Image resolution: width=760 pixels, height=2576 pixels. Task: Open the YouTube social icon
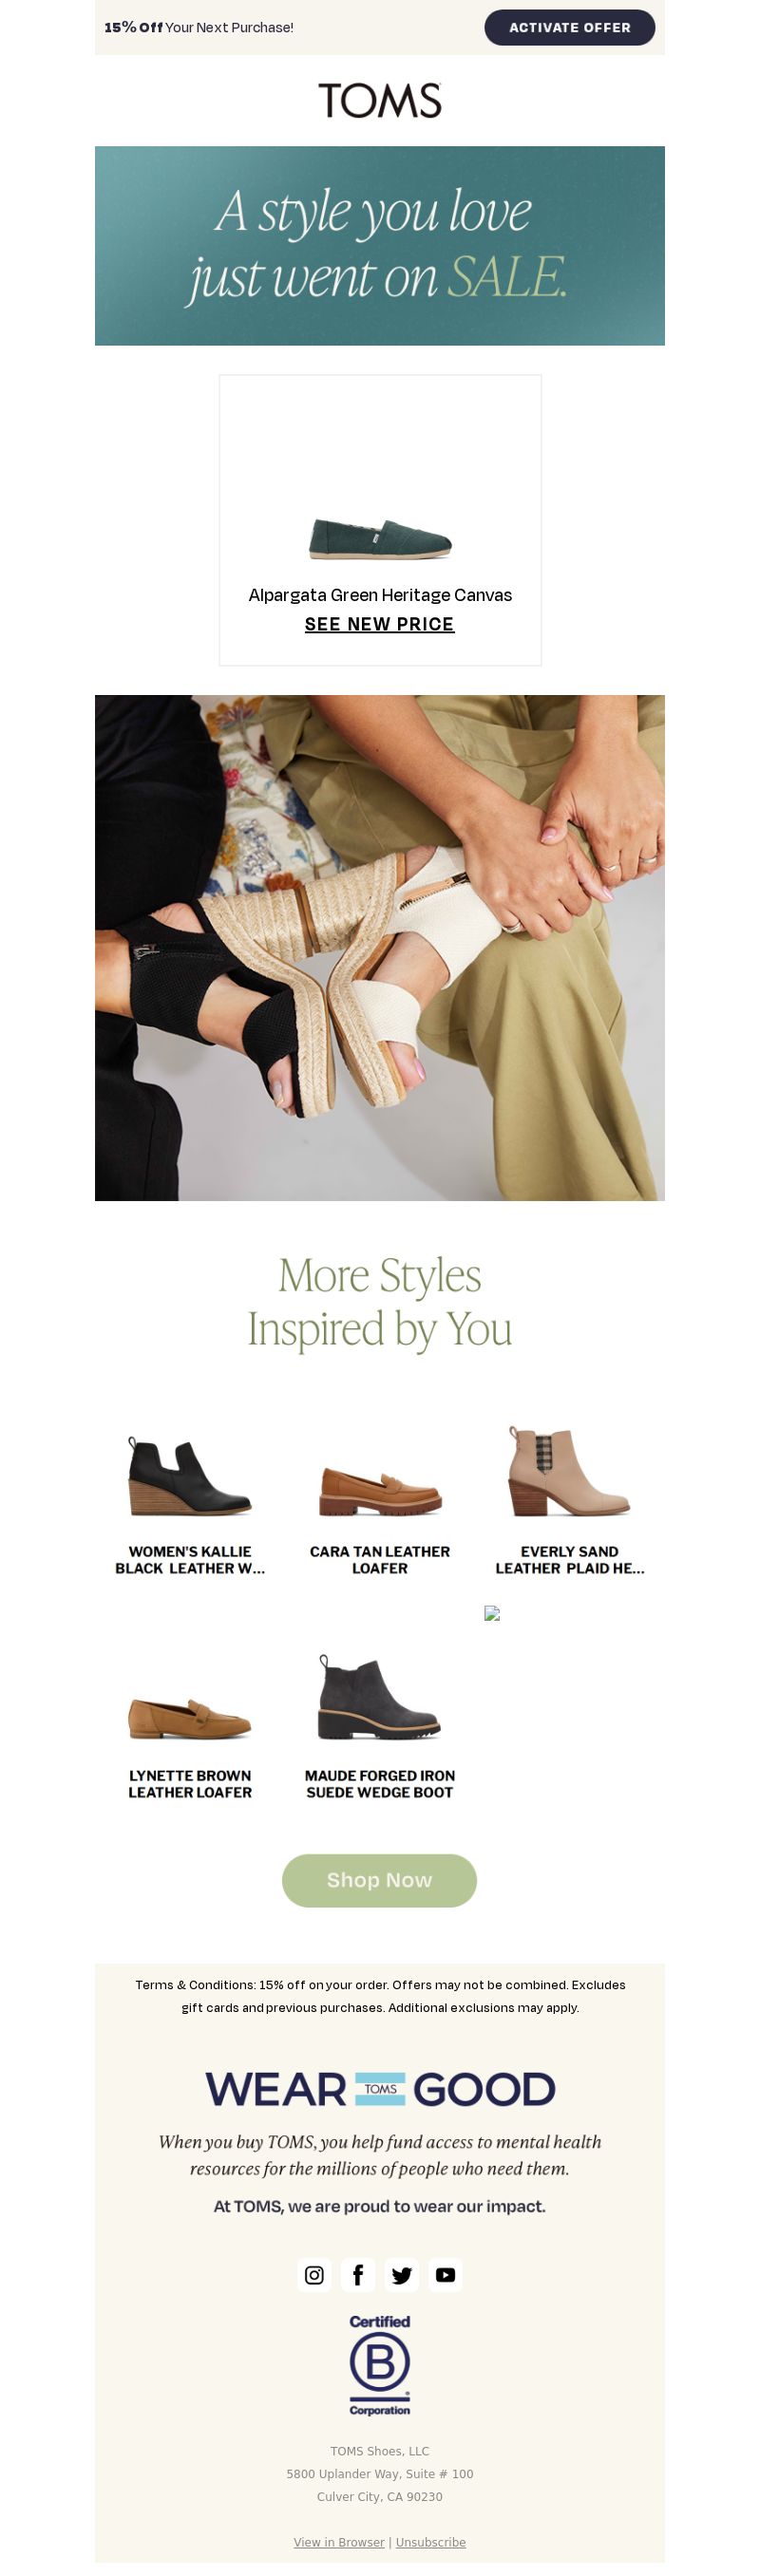[x=446, y=2275]
